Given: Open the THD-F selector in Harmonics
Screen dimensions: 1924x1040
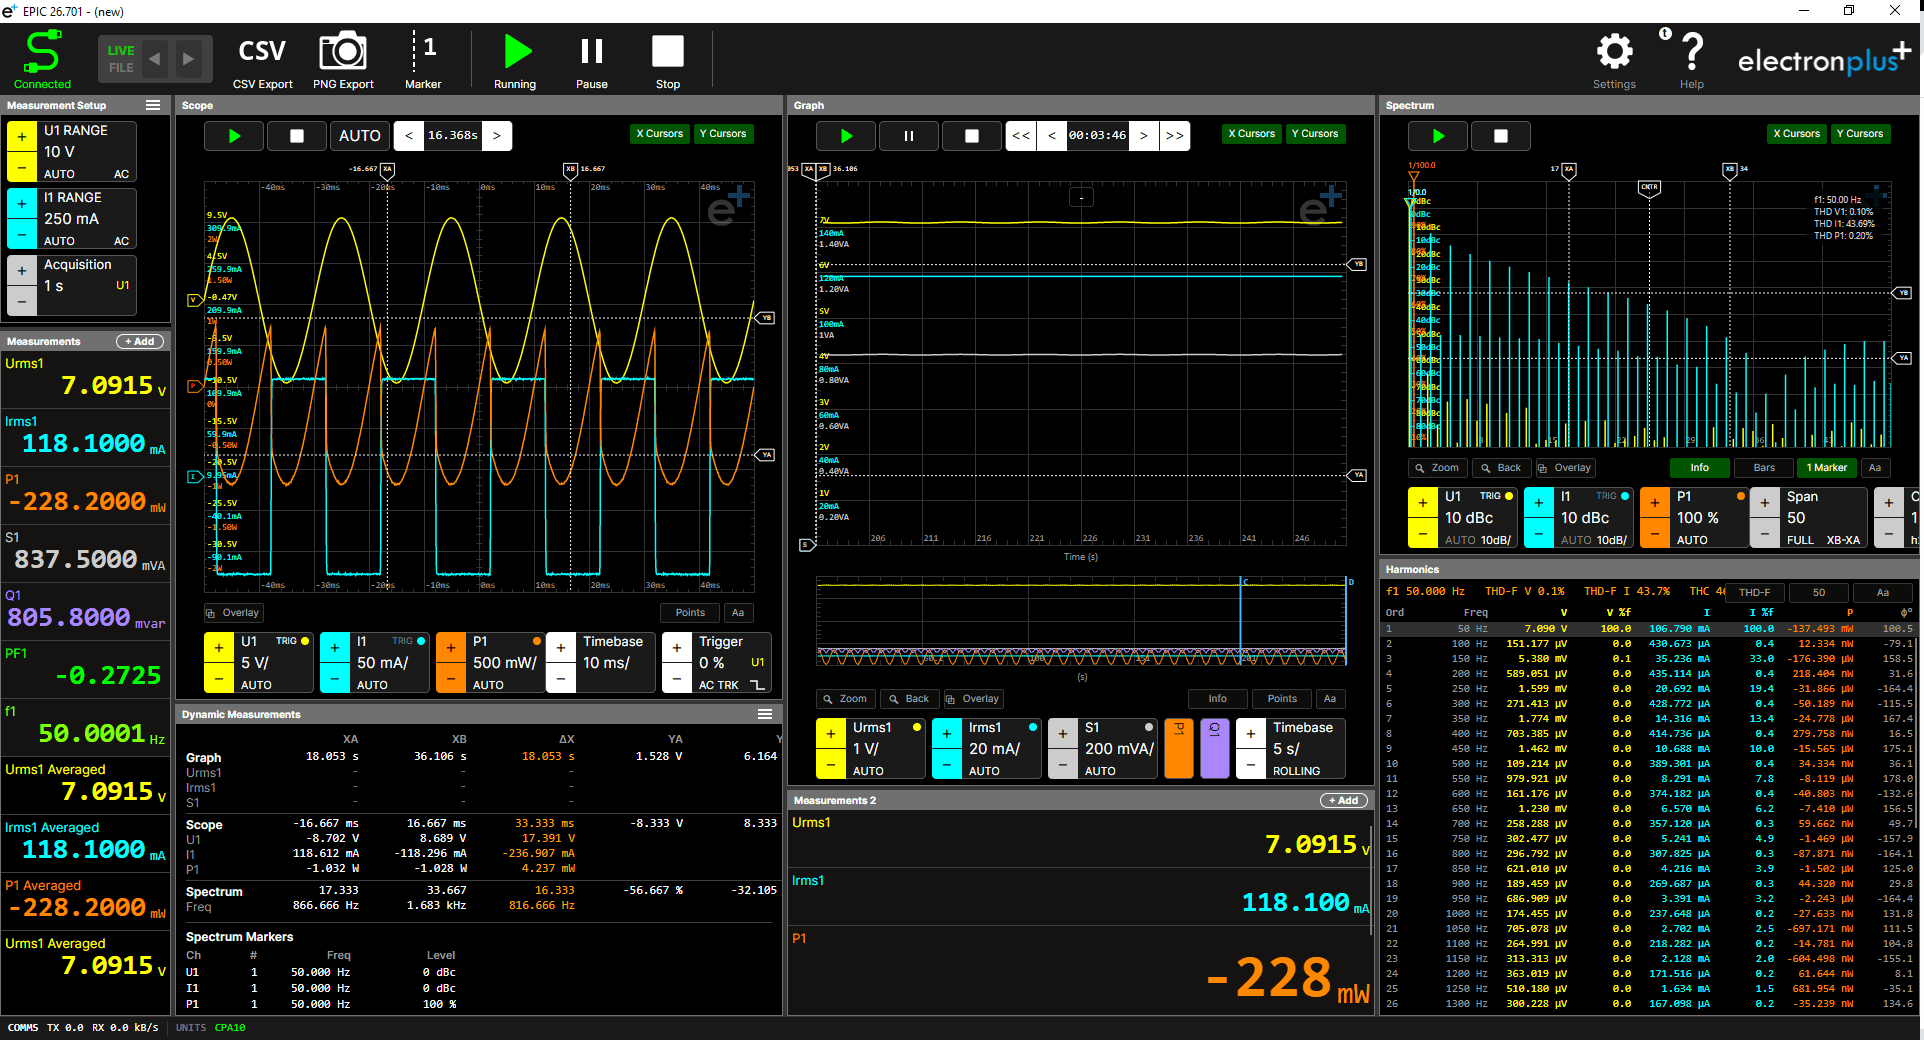Looking at the screenshot, I should click(x=1755, y=593).
